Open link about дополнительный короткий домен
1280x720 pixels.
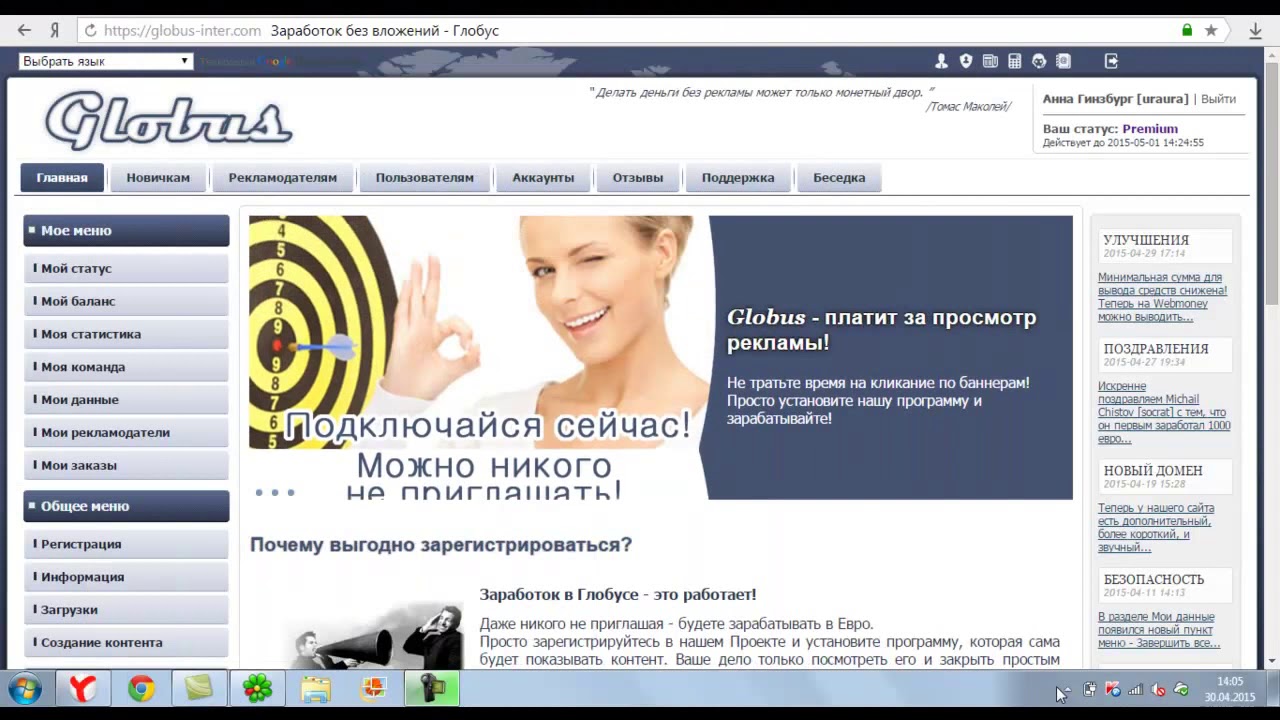pyautogui.click(x=1156, y=528)
